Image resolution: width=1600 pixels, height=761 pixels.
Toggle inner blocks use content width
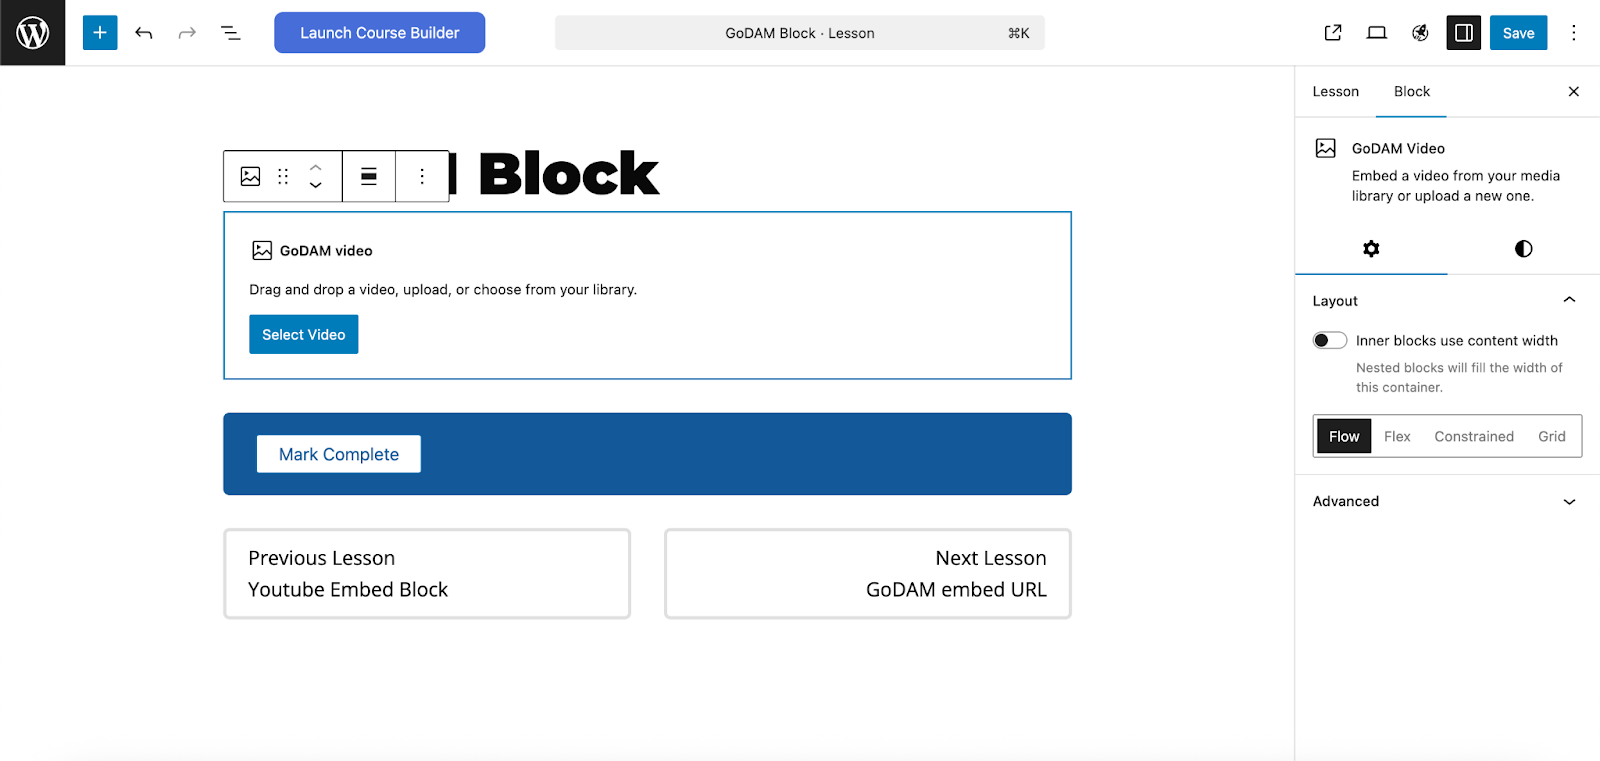point(1330,340)
